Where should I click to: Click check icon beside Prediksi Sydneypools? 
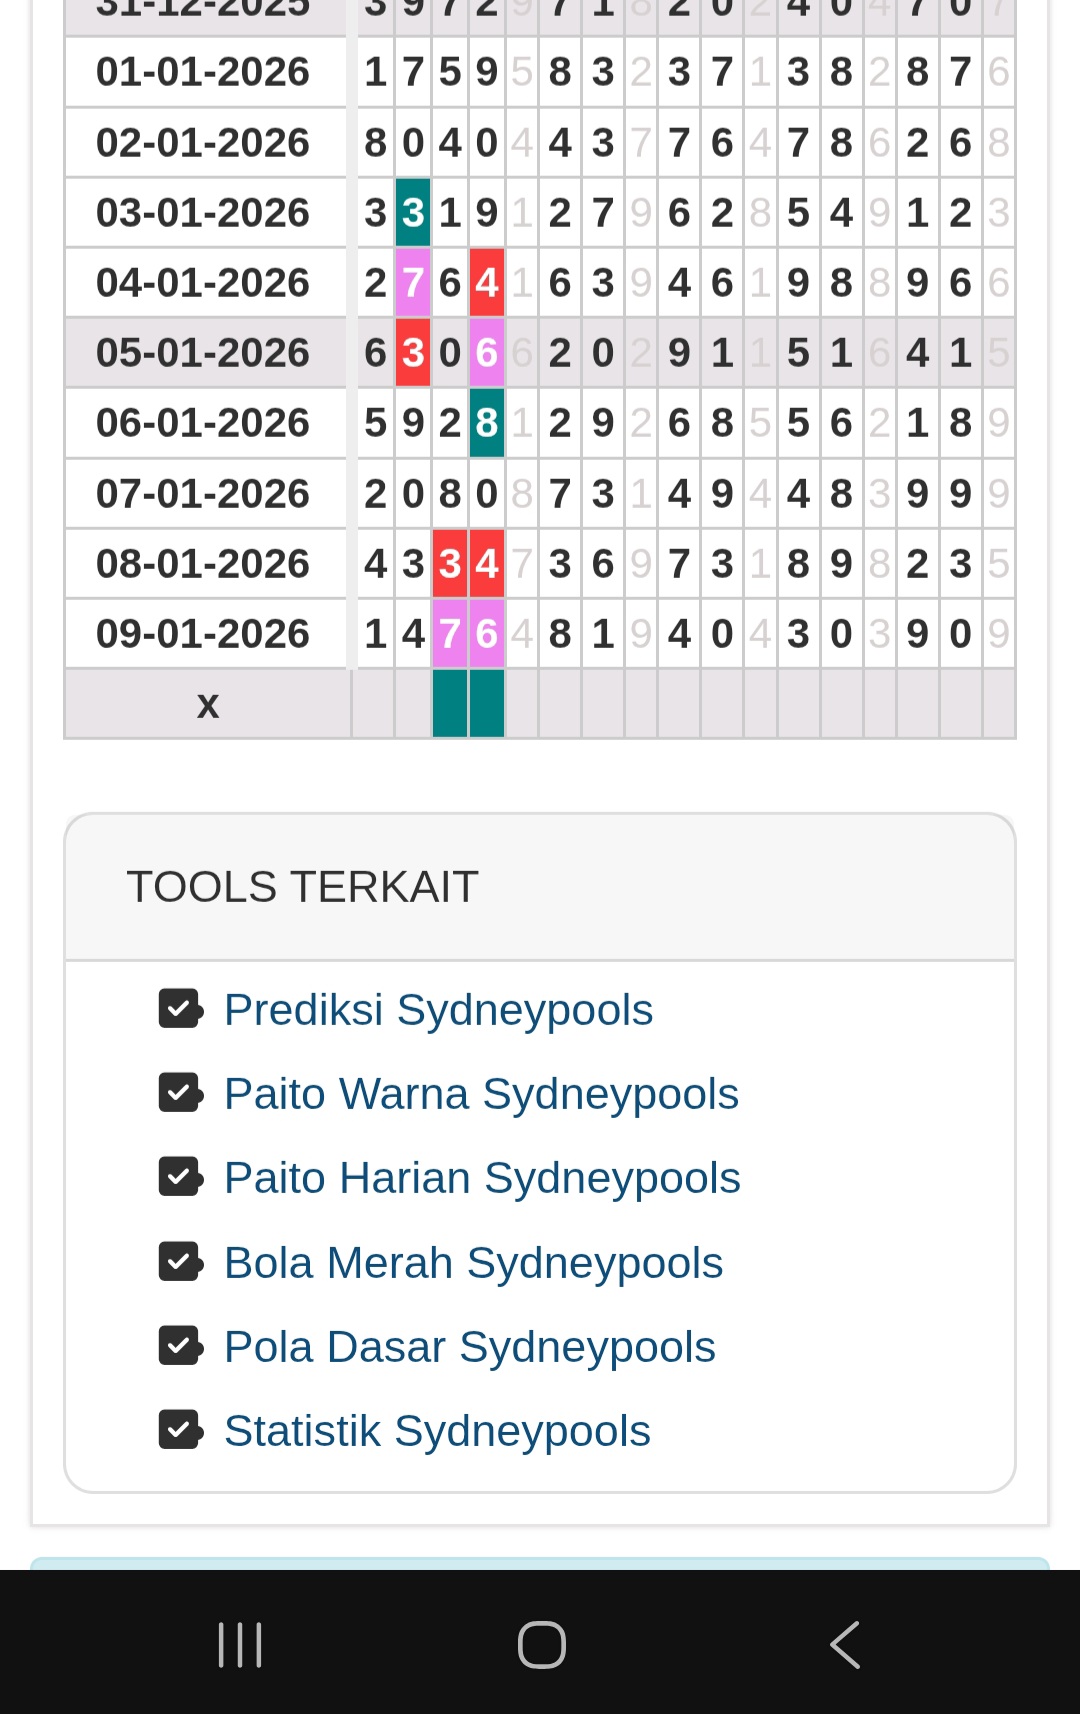point(180,1009)
